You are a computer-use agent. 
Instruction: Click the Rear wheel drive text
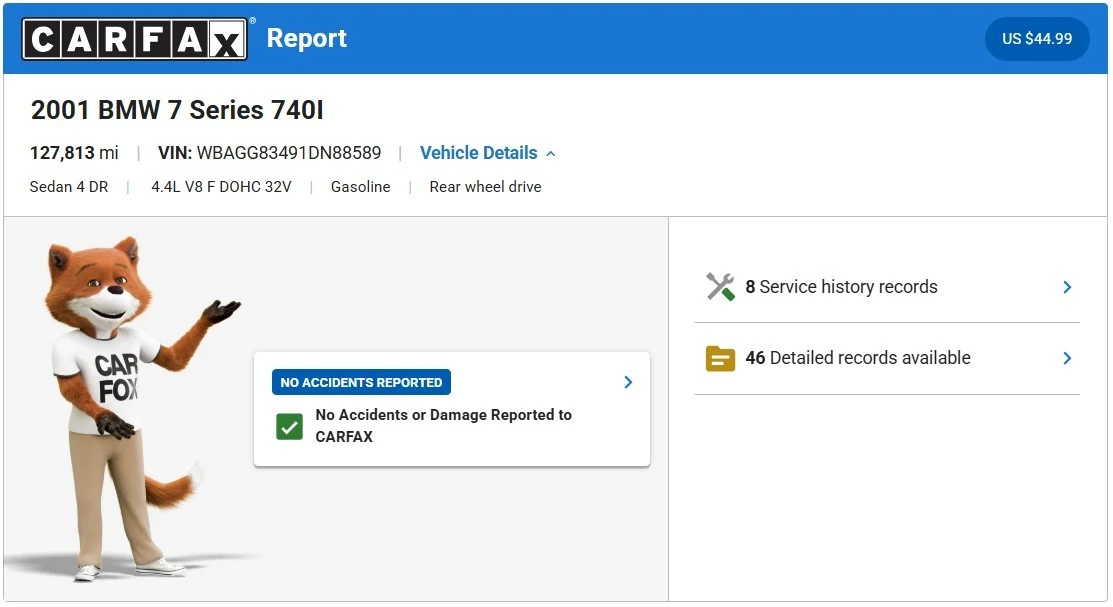[486, 187]
